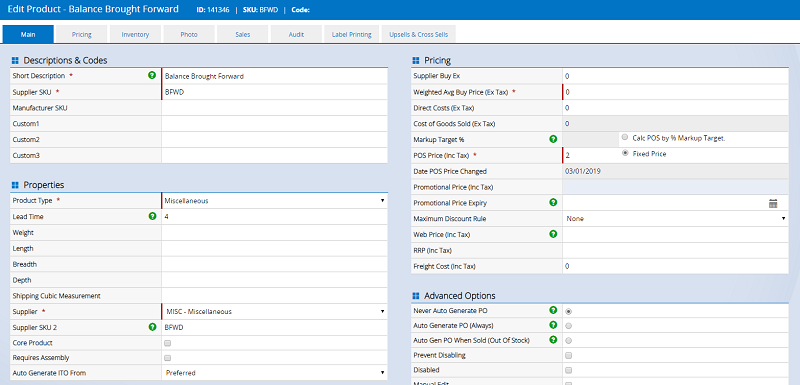The width and height of the screenshot is (800, 385).
Task: Switch to the Photo tab
Action: pyautogui.click(x=189, y=34)
